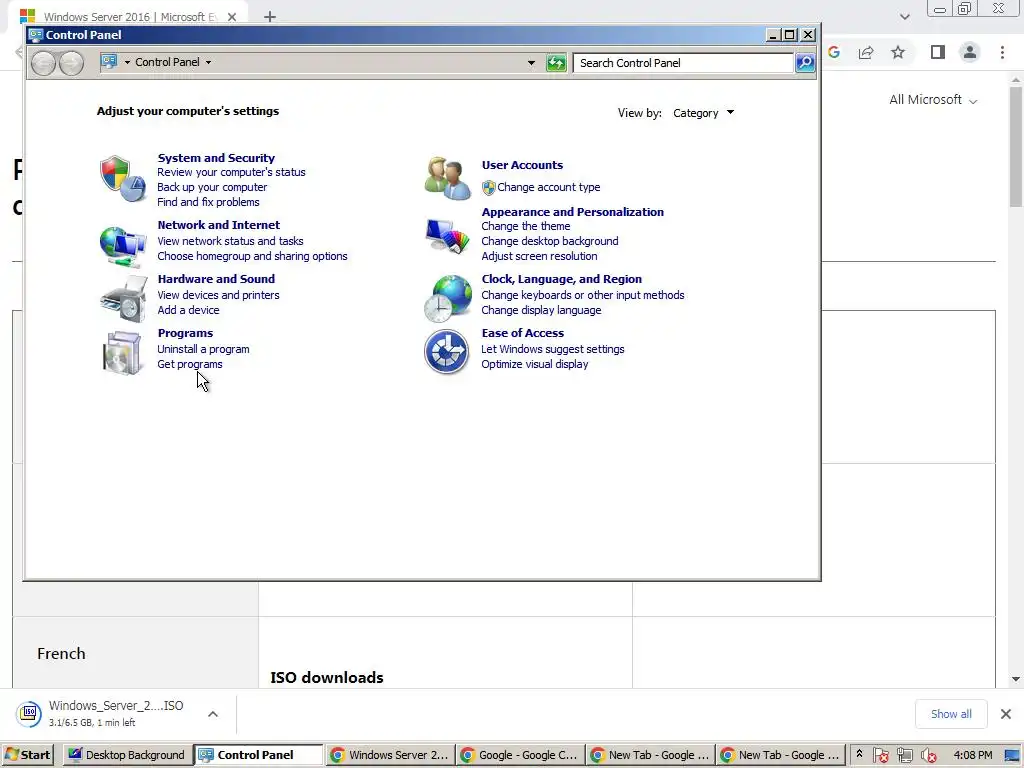The width and height of the screenshot is (1024, 768).
Task: Open Let Windows suggest settings link
Action: [553, 349]
